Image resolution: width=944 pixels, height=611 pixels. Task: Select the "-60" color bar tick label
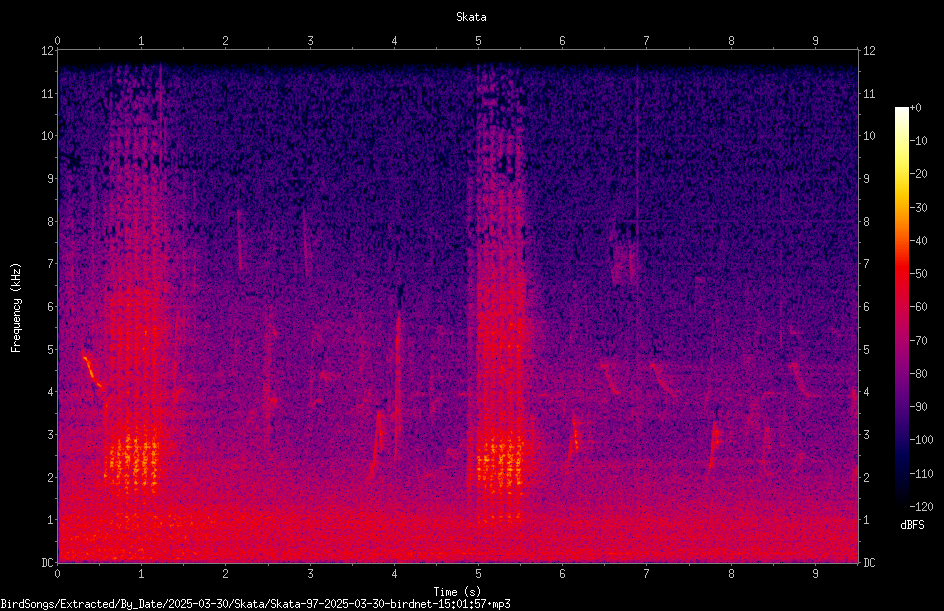pos(919,307)
